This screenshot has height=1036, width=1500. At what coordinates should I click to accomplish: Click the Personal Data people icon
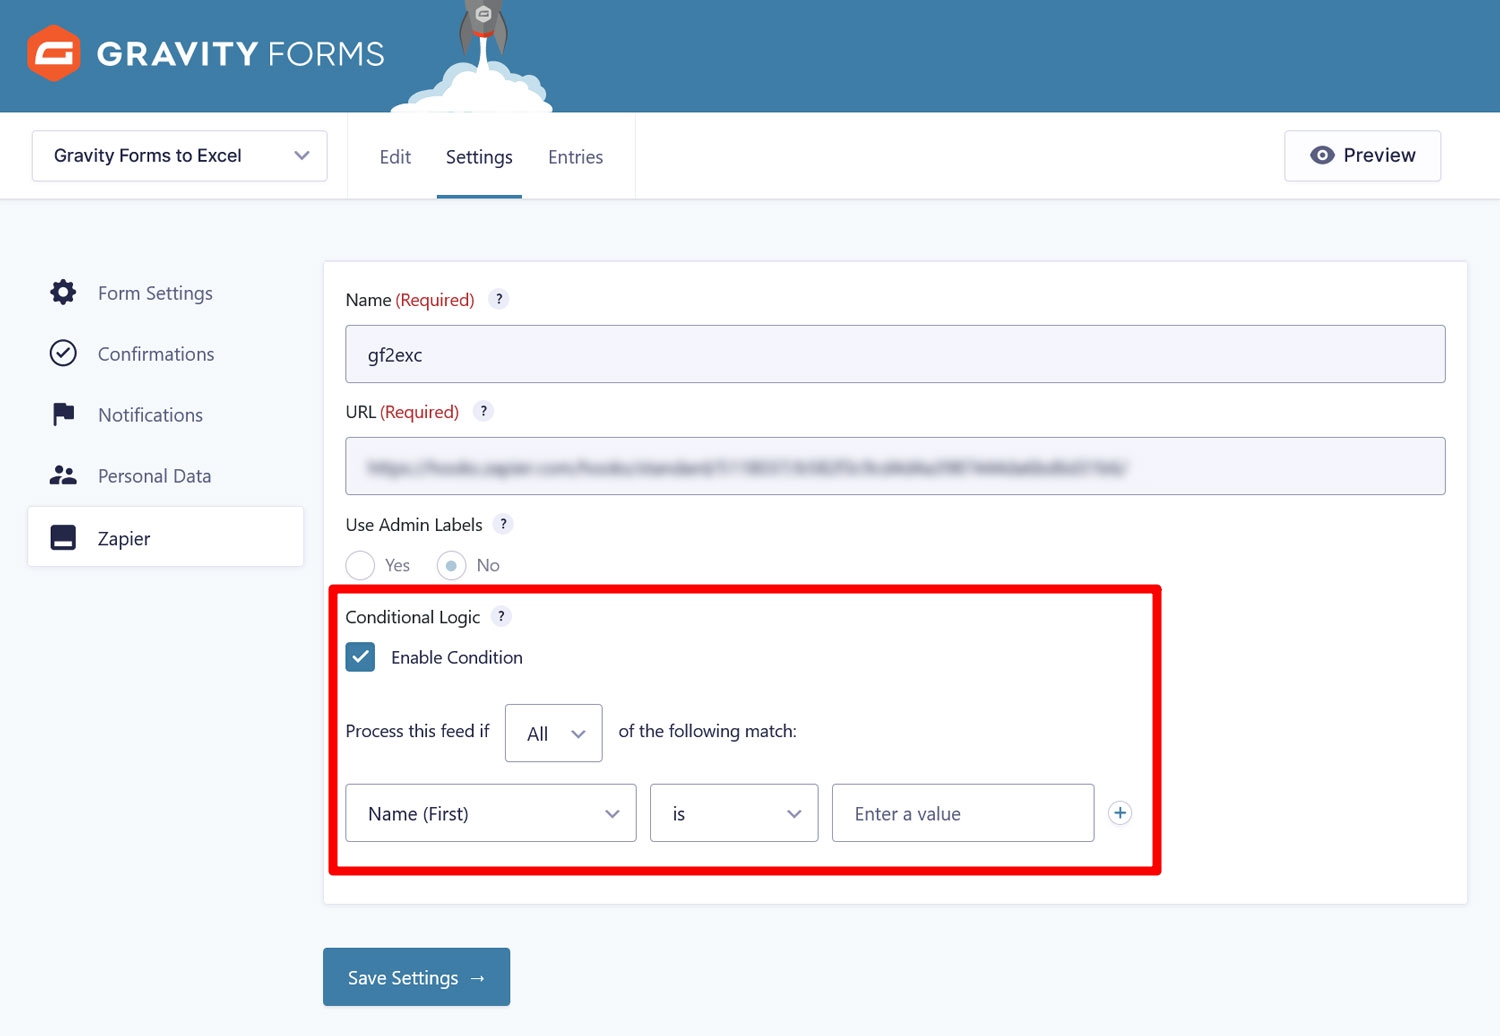(63, 475)
